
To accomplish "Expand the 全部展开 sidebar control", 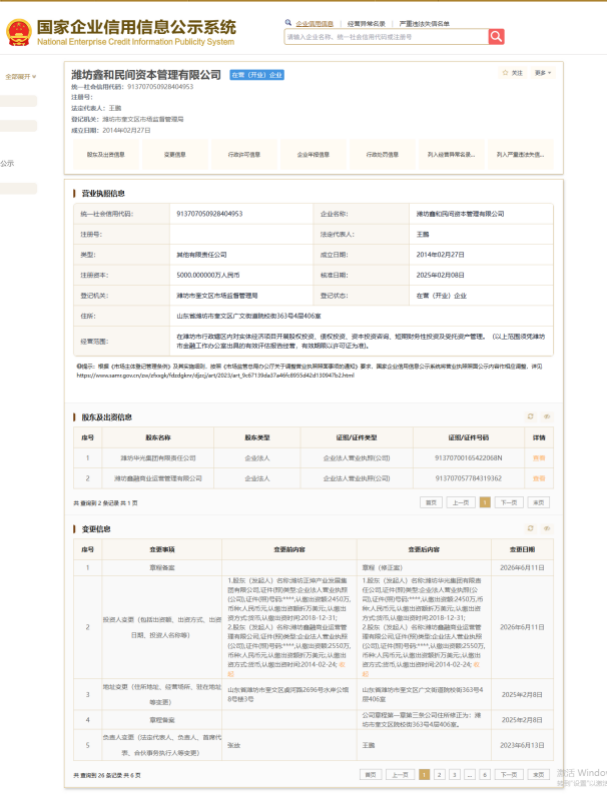I will click(20, 77).
